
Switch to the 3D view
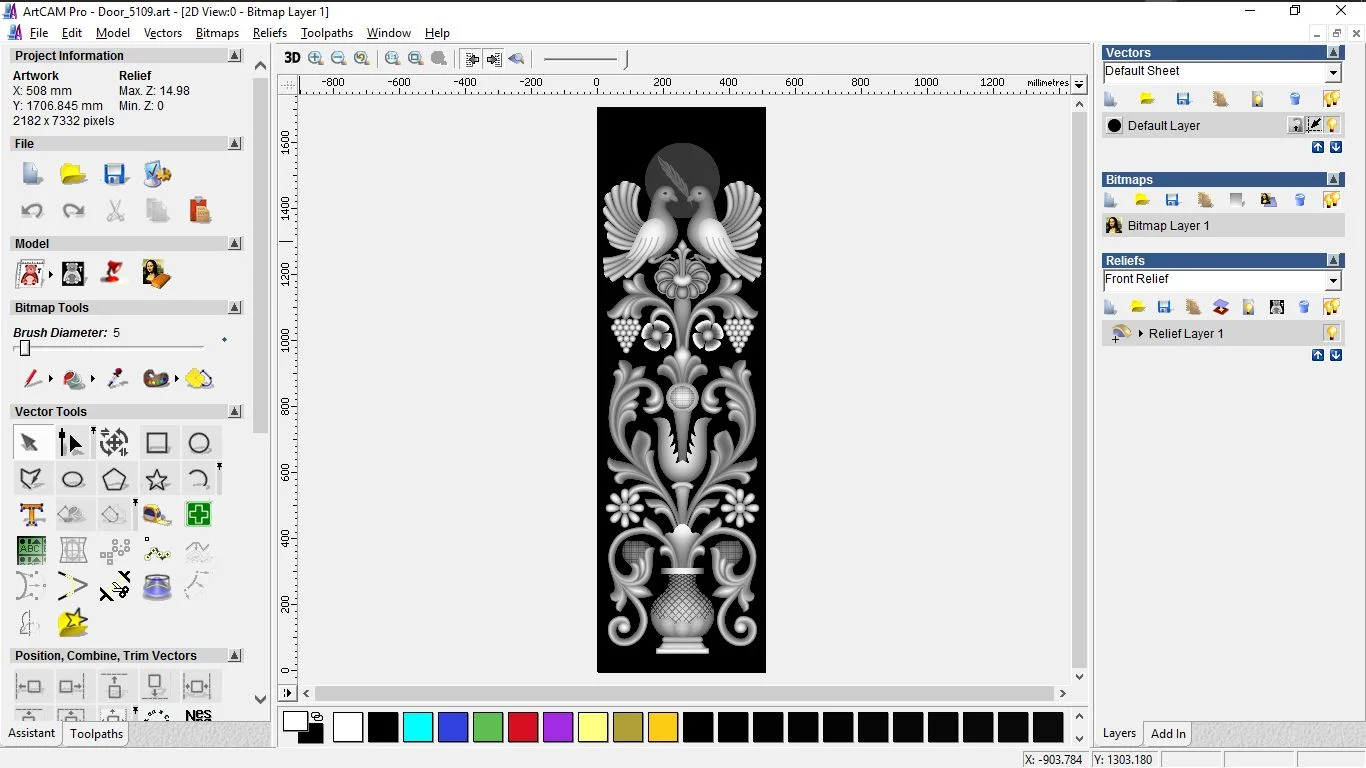(291, 58)
